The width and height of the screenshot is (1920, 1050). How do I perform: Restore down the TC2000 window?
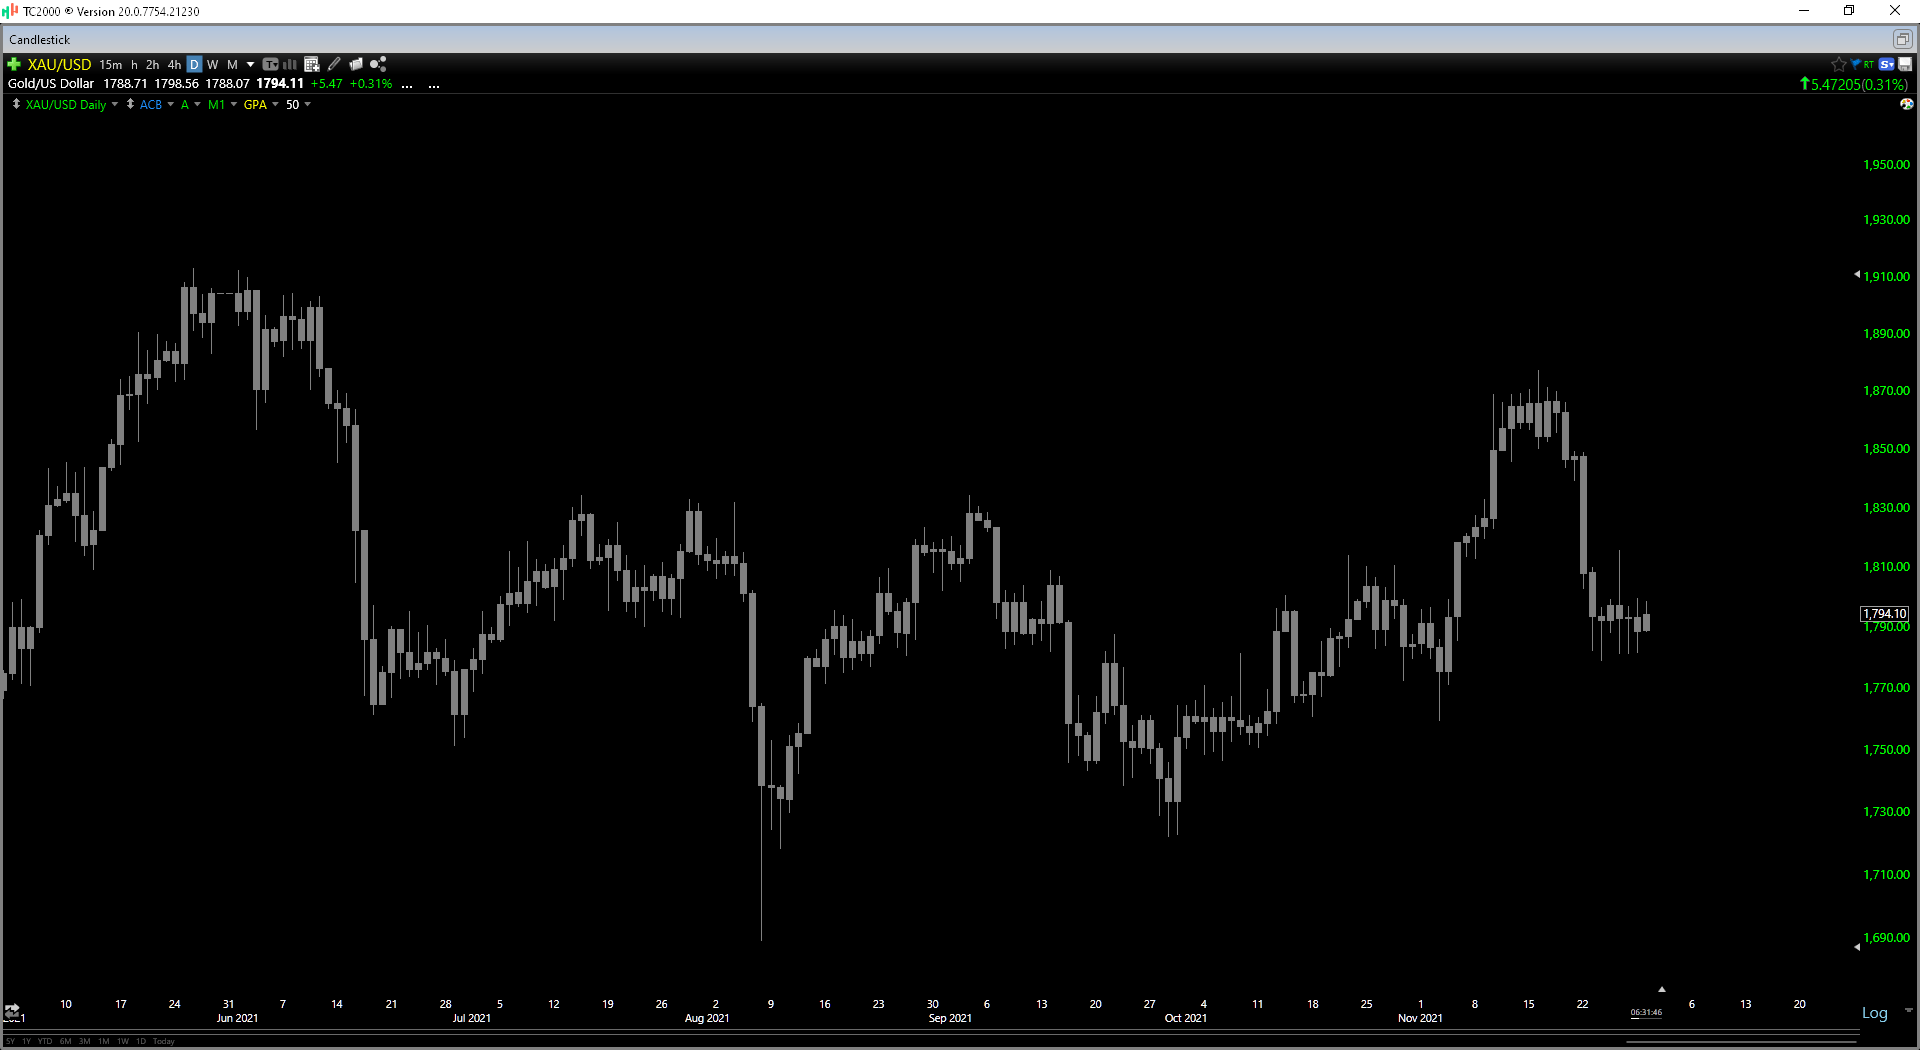tap(1849, 11)
